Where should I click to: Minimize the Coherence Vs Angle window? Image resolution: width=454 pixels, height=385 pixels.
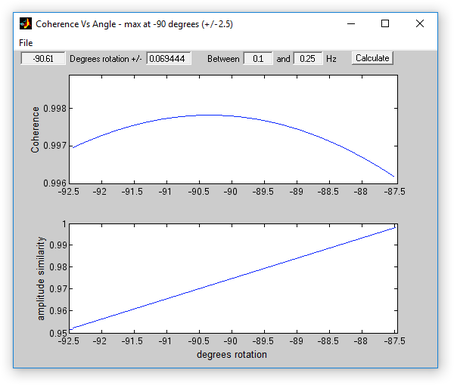[x=351, y=24]
